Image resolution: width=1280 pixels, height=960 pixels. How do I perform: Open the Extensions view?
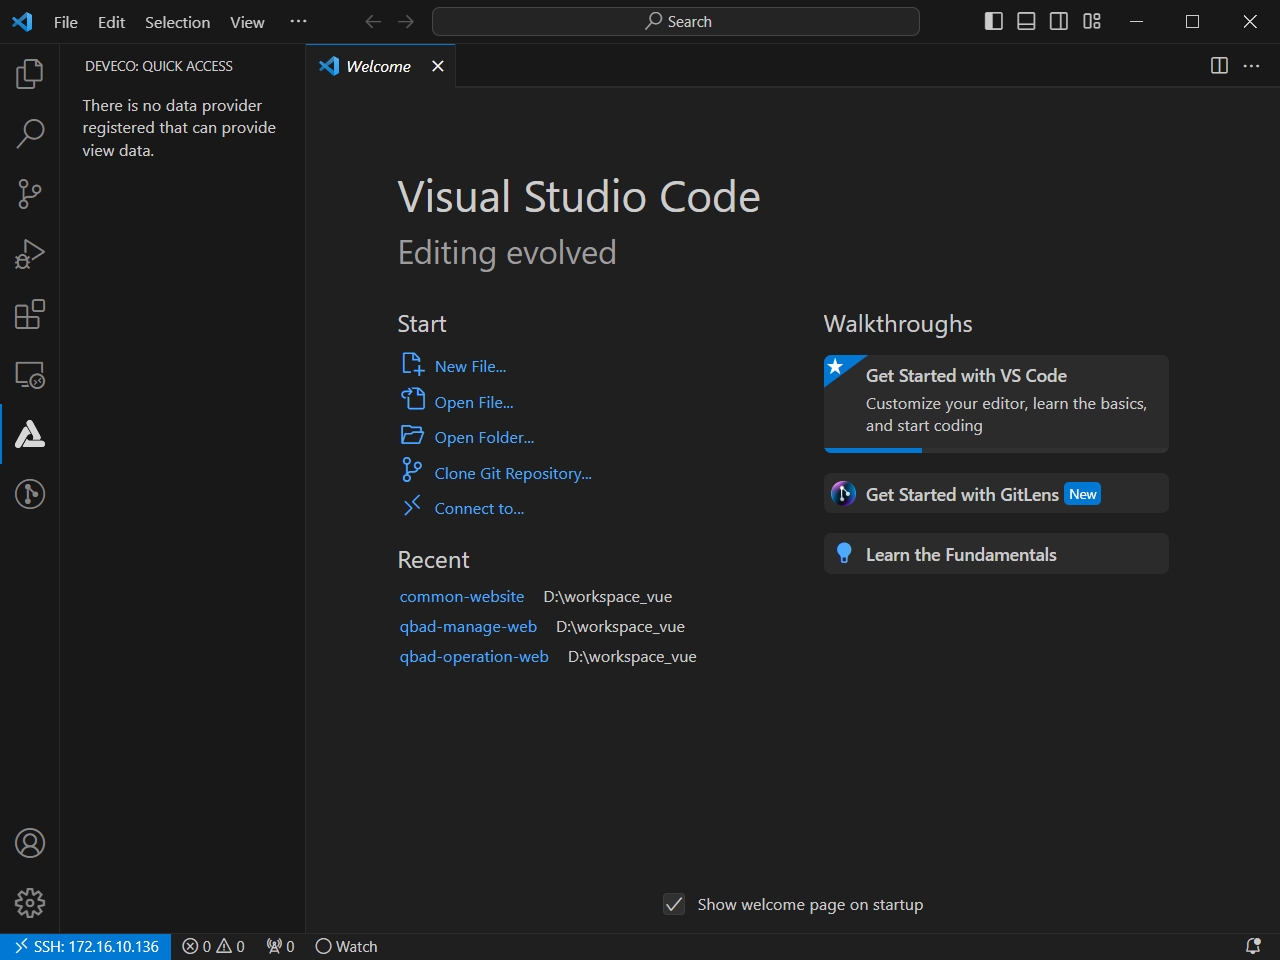[30, 314]
